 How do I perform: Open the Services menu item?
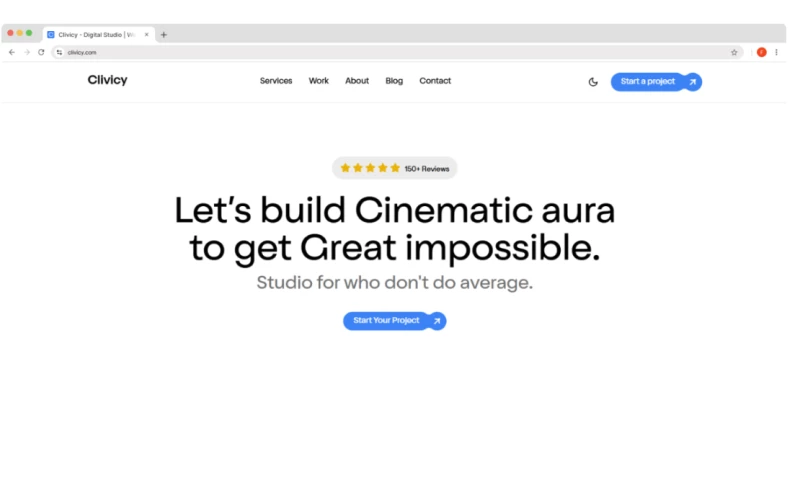click(x=276, y=81)
